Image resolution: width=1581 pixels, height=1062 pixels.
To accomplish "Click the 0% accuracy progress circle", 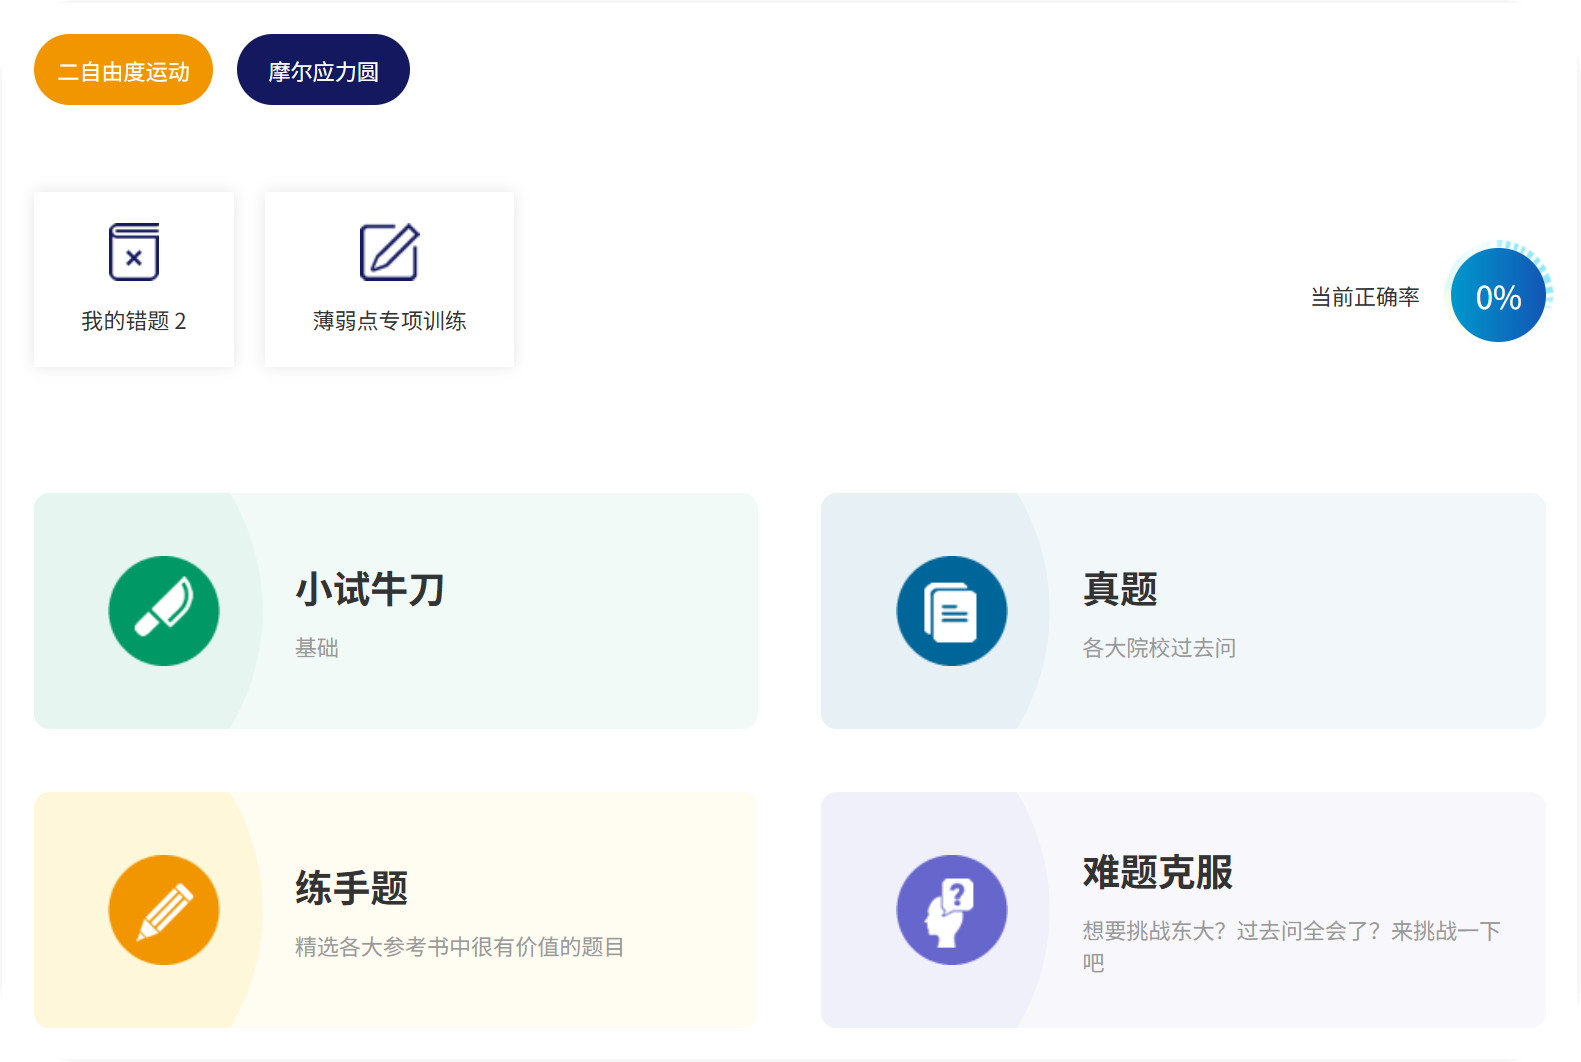I will (x=1497, y=296).
